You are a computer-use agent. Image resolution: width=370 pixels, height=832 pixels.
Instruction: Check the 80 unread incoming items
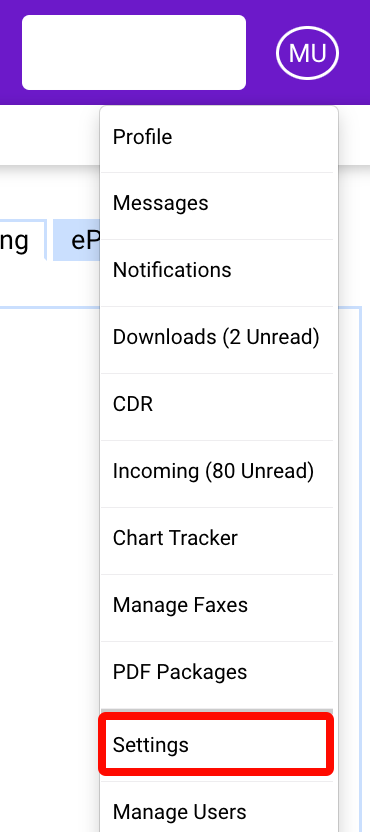tap(217, 471)
